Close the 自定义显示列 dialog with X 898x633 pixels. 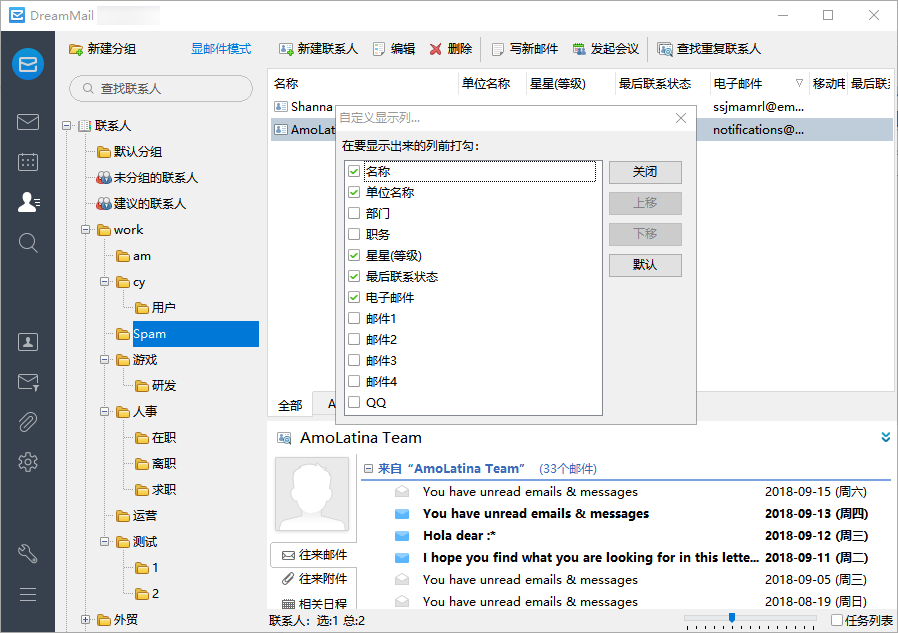coord(680,118)
